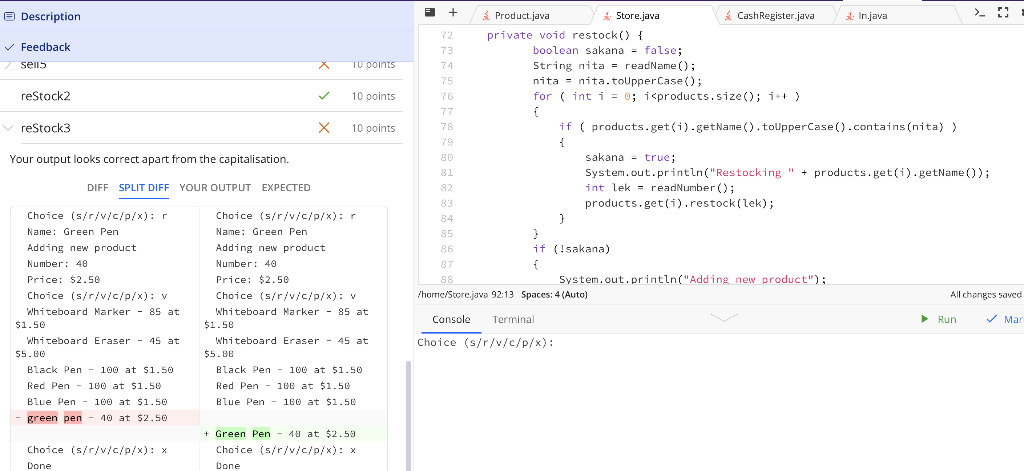The image size is (1024, 471).
Task: Click 'products.get(i).restock(lek);' code line
Action: coord(679,203)
